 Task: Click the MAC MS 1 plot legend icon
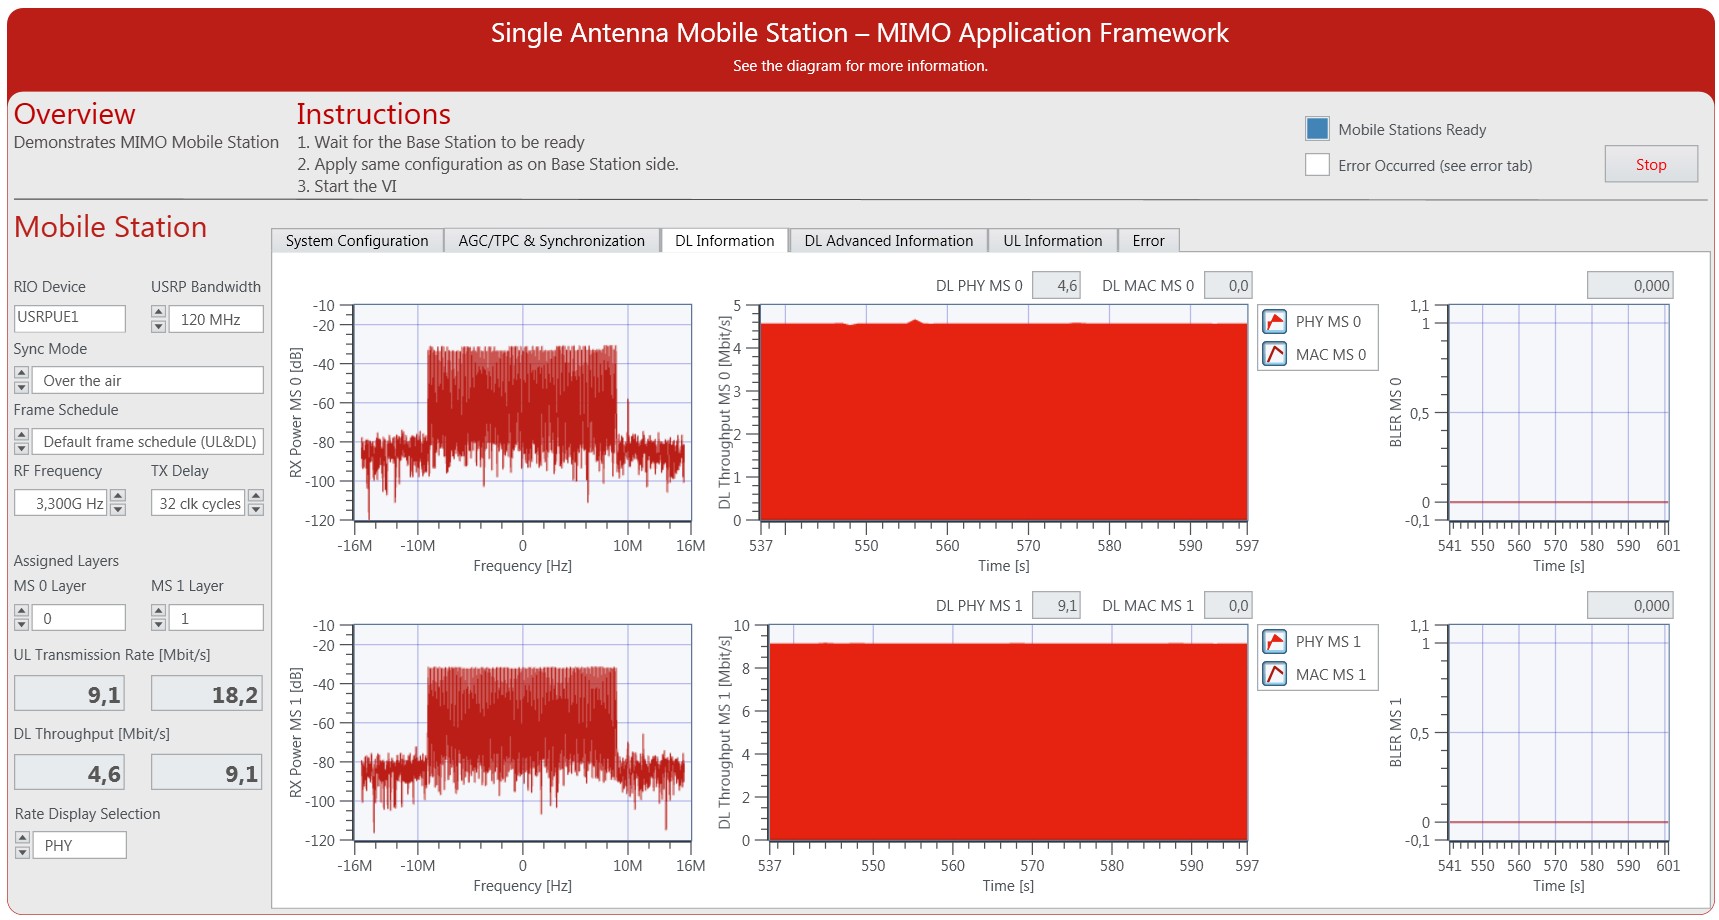click(1275, 674)
